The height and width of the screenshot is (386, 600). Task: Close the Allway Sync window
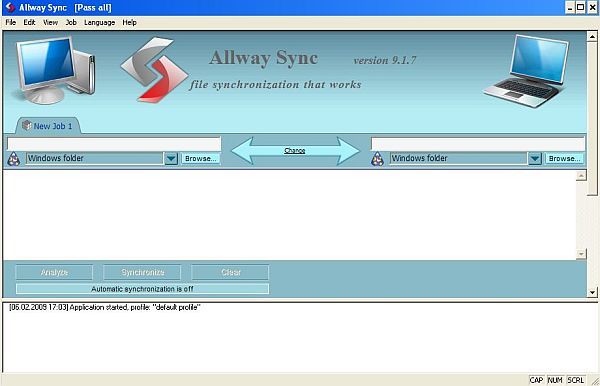tap(592, 8)
